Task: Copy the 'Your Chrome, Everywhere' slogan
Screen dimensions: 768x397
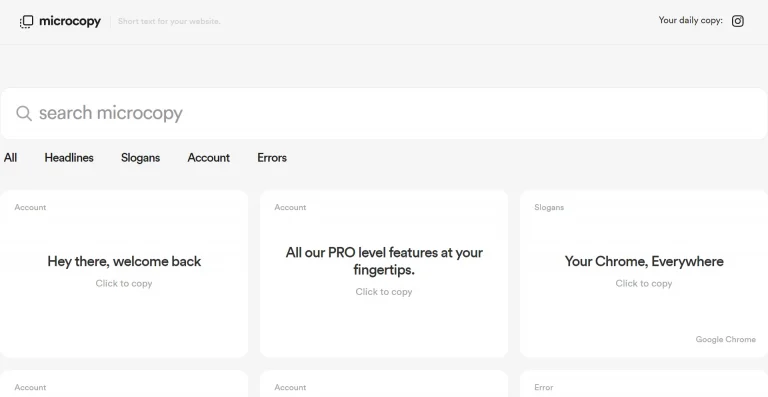Action: 644,274
